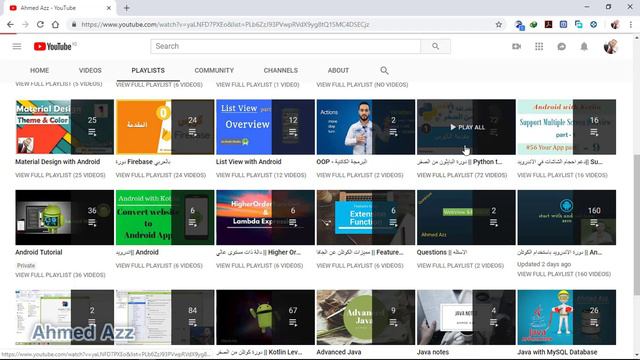Open the orange Firebase playlist thumbnail
This screenshot has width=640, height=360.
[165, 127]
